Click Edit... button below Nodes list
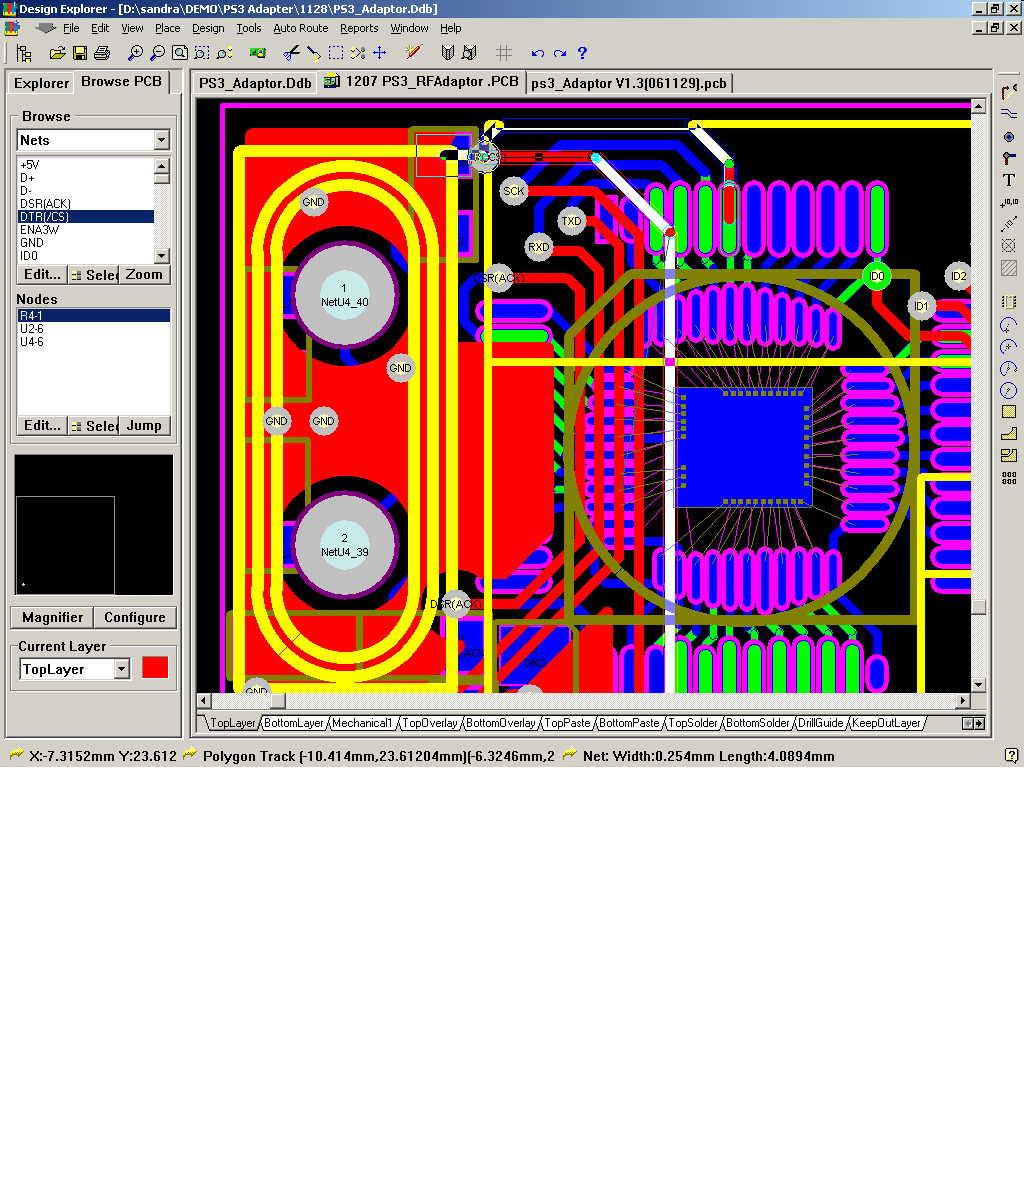Screen dimensions: 1024x1200 [x=42, y=425]
